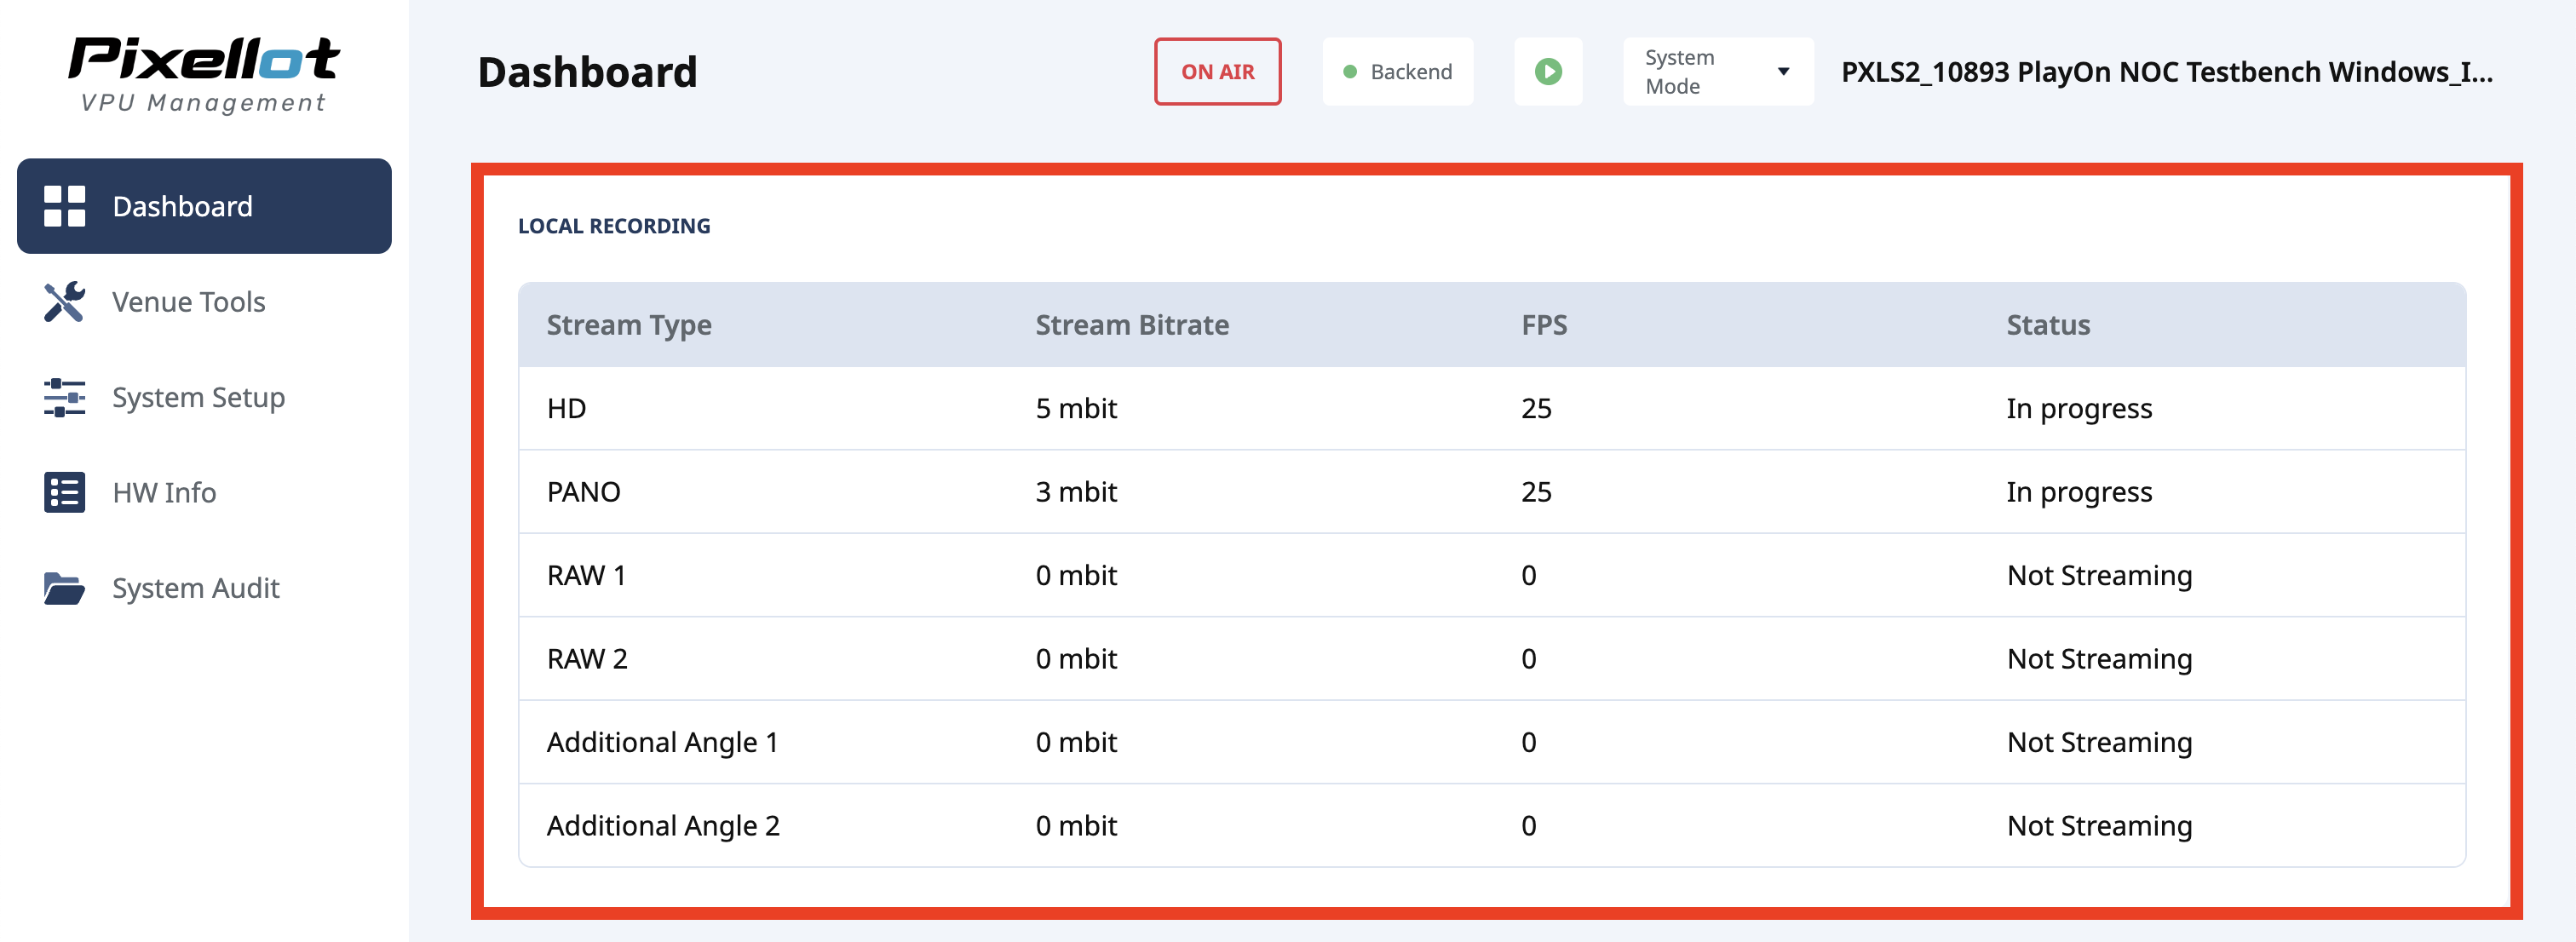This screenshot has width=2576, height=942.
Task: Click the Venue Tools wrench icon
Action: [65, 302]
